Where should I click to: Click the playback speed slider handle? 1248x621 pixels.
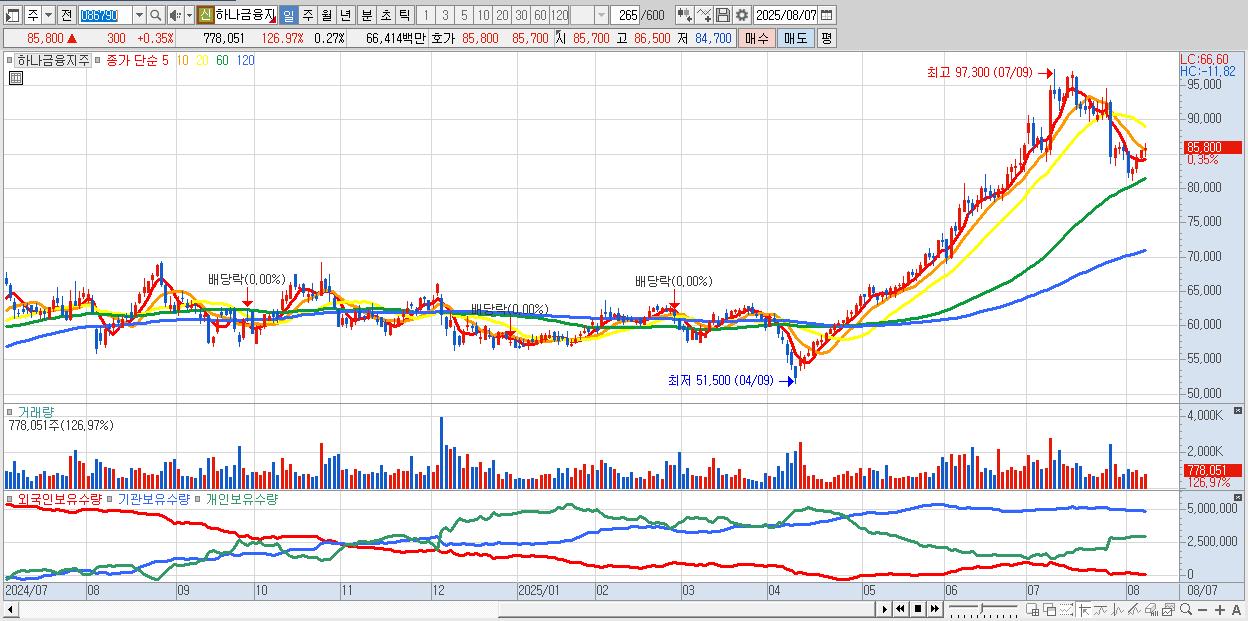981,608
